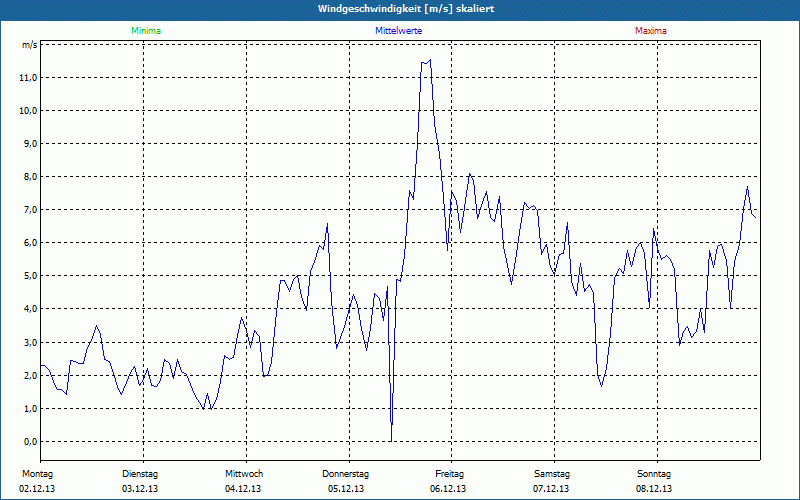800x500 pixels.
Task: Click the Mittelwerte legend label
Action: 398,31
